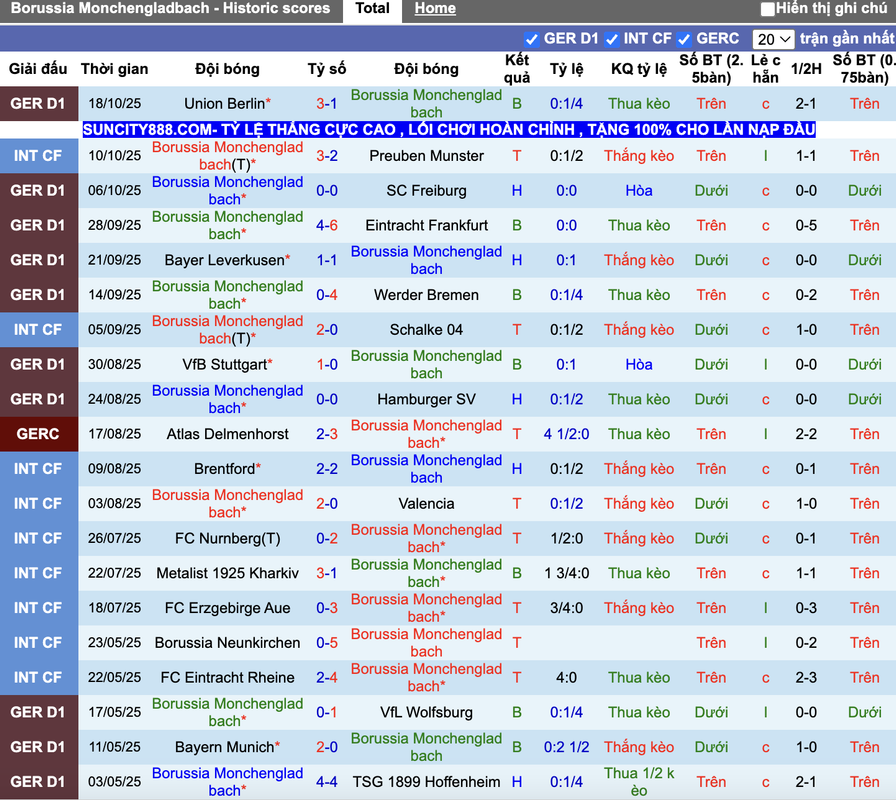The image size is (896, 800).
Task: Click 'Hòa' result in SC Freiburg row
Action: (639, 191)
